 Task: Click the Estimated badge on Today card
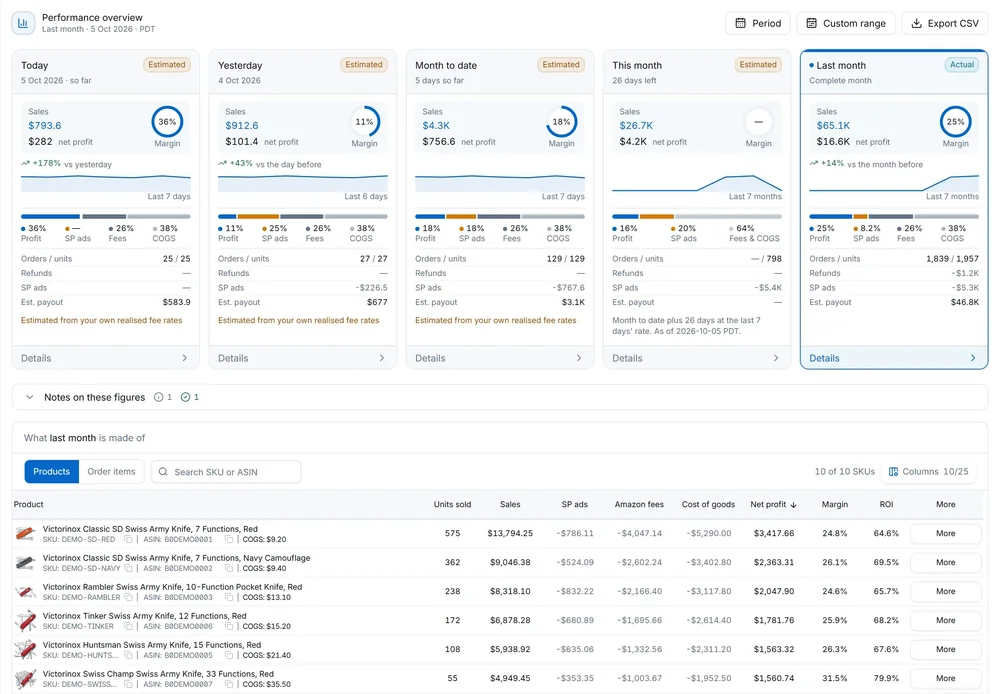[x=167, y=64]
